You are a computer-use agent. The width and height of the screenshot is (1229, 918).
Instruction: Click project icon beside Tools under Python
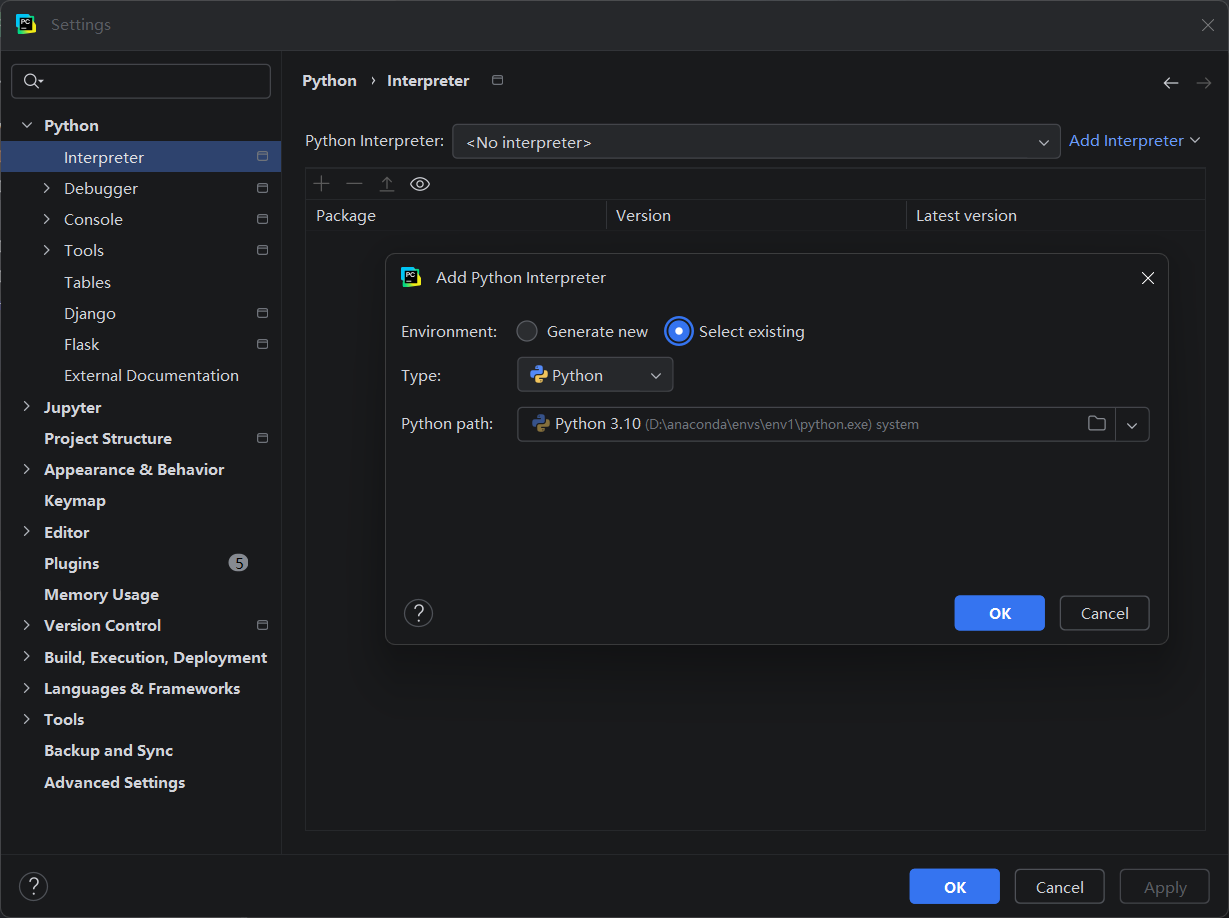coord(262,250)
